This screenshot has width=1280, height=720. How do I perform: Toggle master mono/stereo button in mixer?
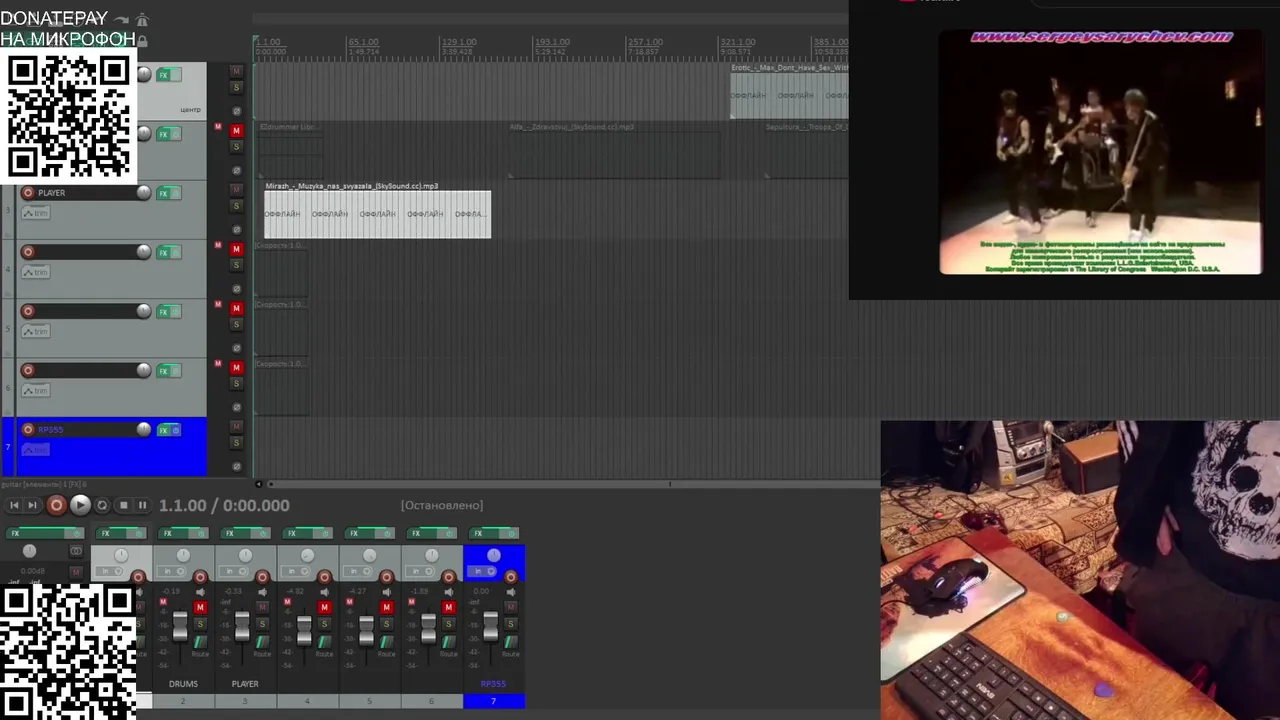[76, 551]
